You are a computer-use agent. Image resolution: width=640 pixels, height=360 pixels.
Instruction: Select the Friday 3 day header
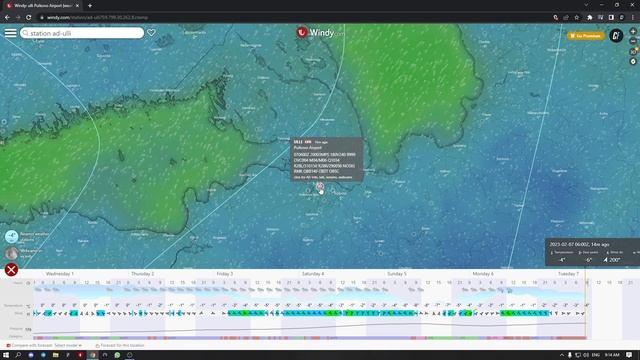[x=225, y=273]
